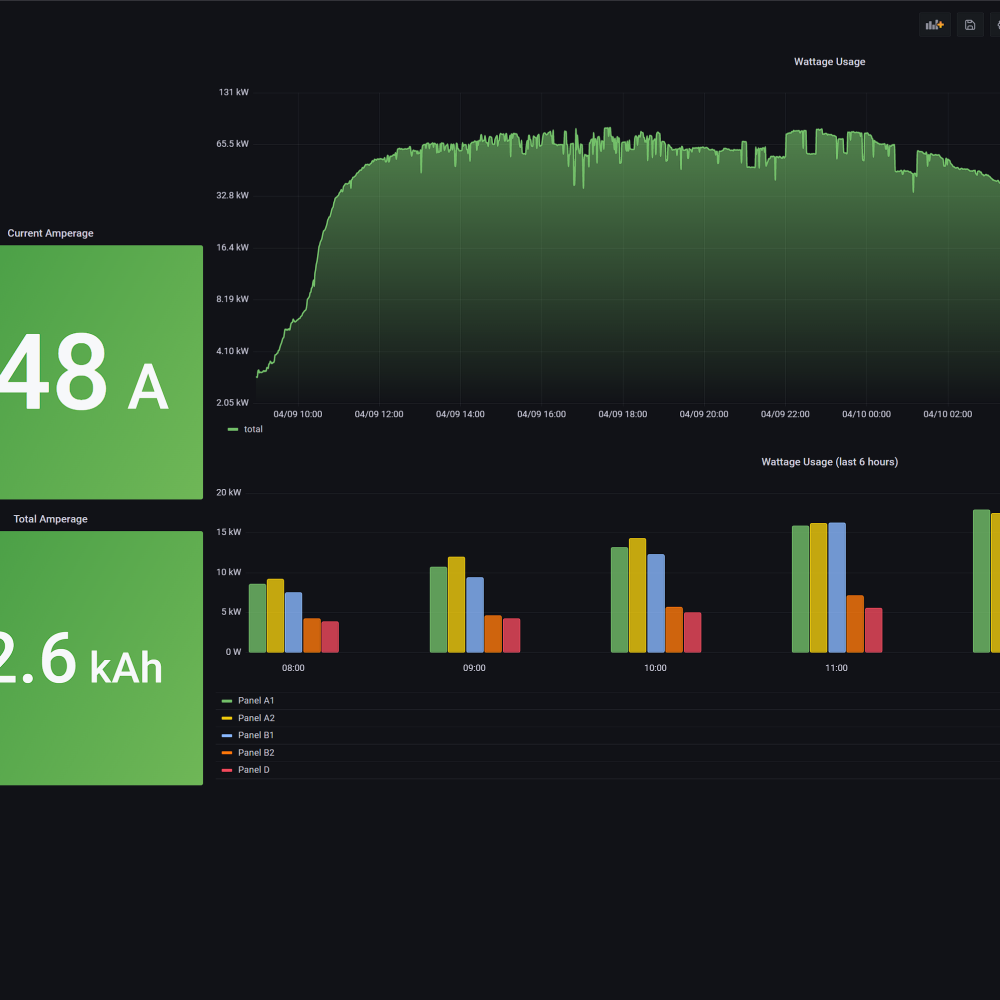The height and width of the screenshot is (1000, 1000).
Task: Click the Add panel icon
Action: coord(934,25)
